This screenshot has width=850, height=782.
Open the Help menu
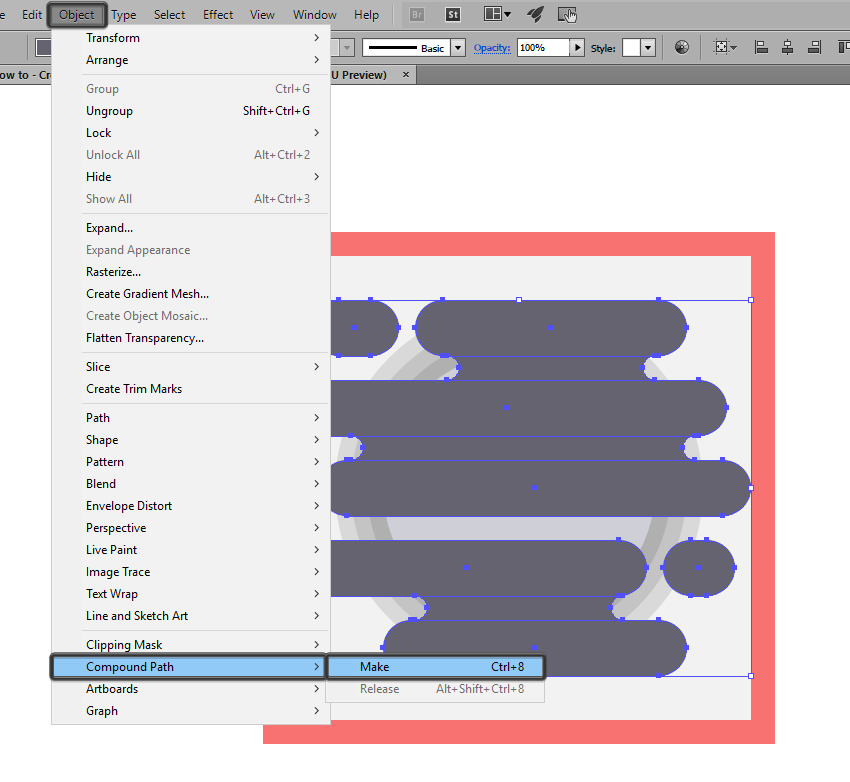(x=366, y=15)
